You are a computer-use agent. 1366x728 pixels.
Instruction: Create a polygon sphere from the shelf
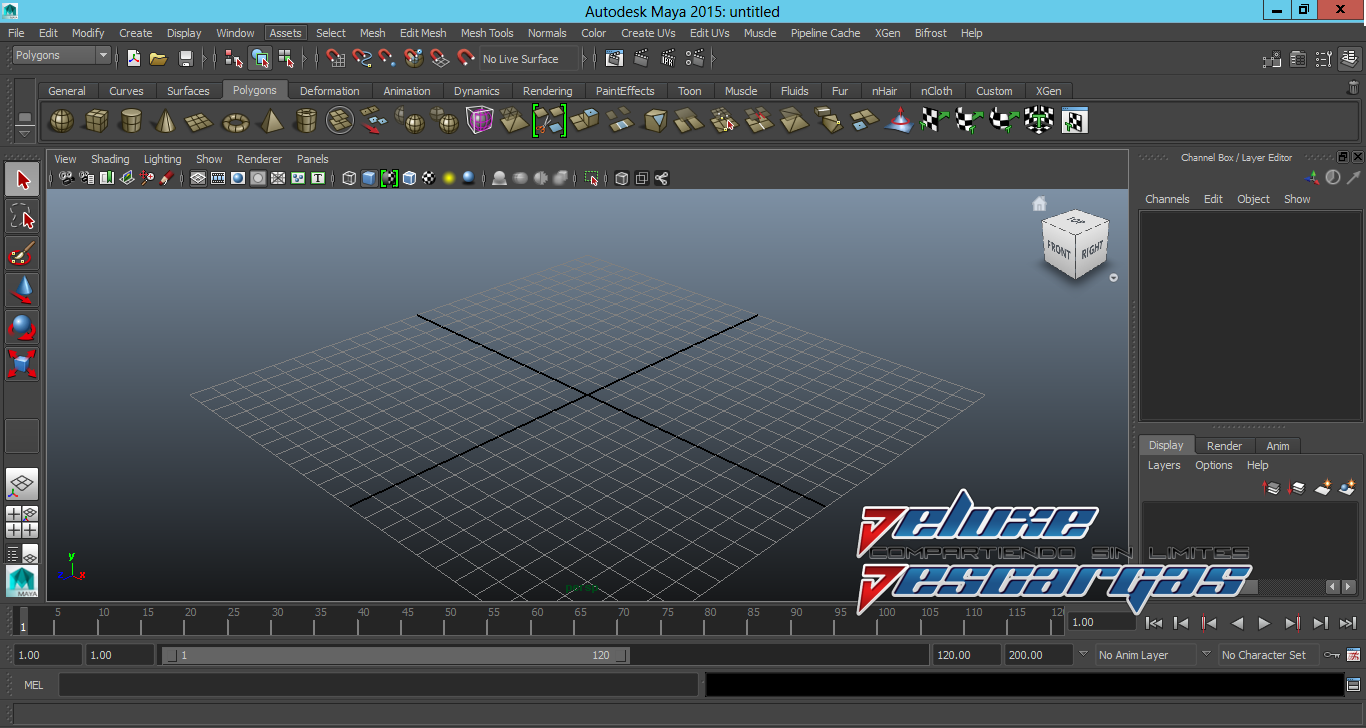[62, 121]
